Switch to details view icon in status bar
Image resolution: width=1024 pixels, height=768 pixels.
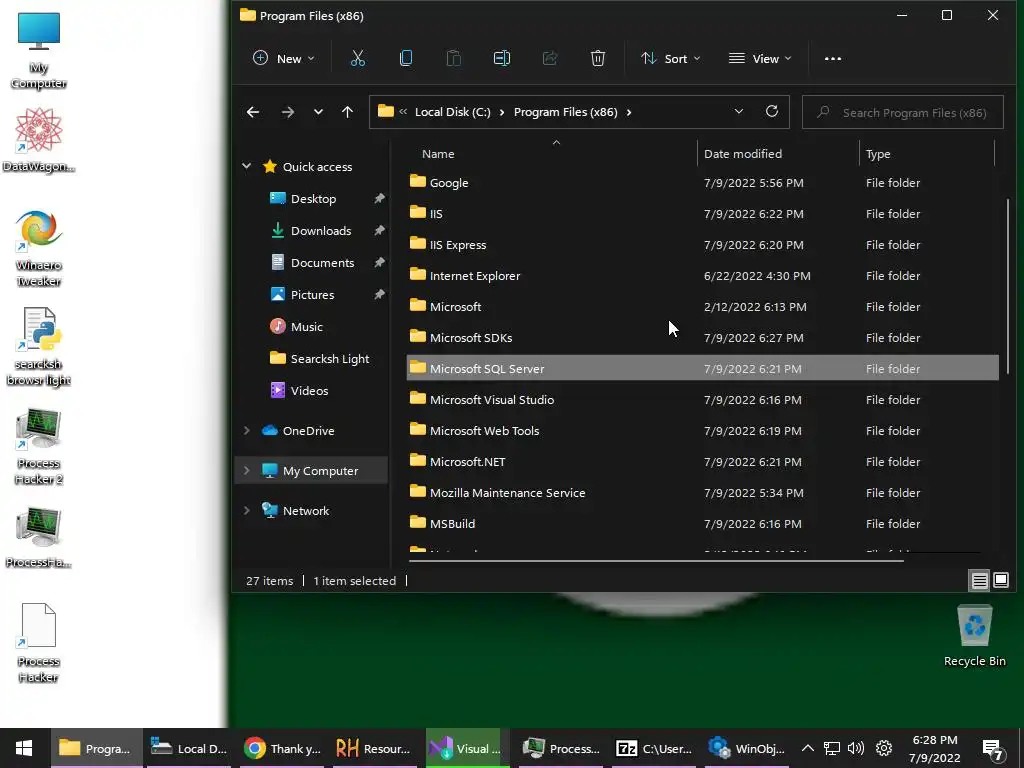coord(980,580)
